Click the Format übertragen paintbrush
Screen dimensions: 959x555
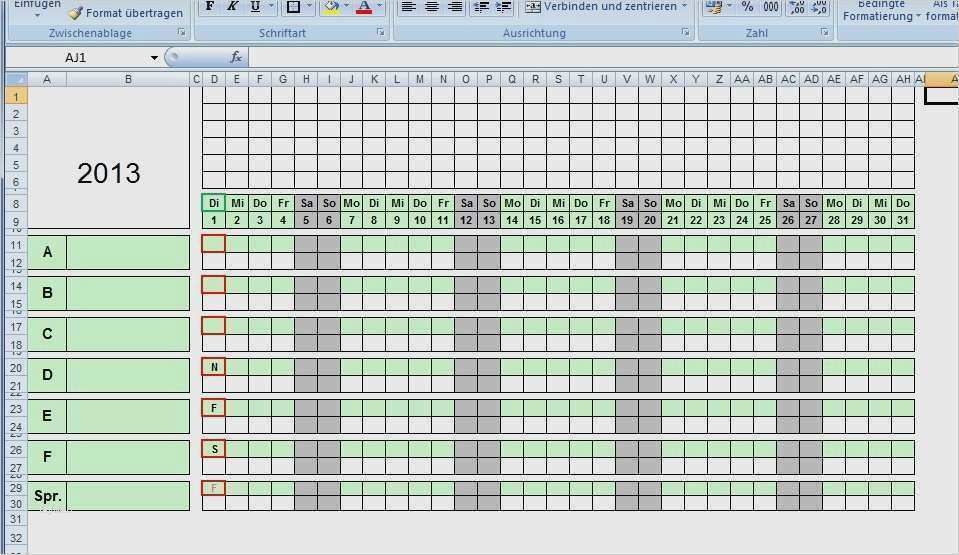(126, 13)
